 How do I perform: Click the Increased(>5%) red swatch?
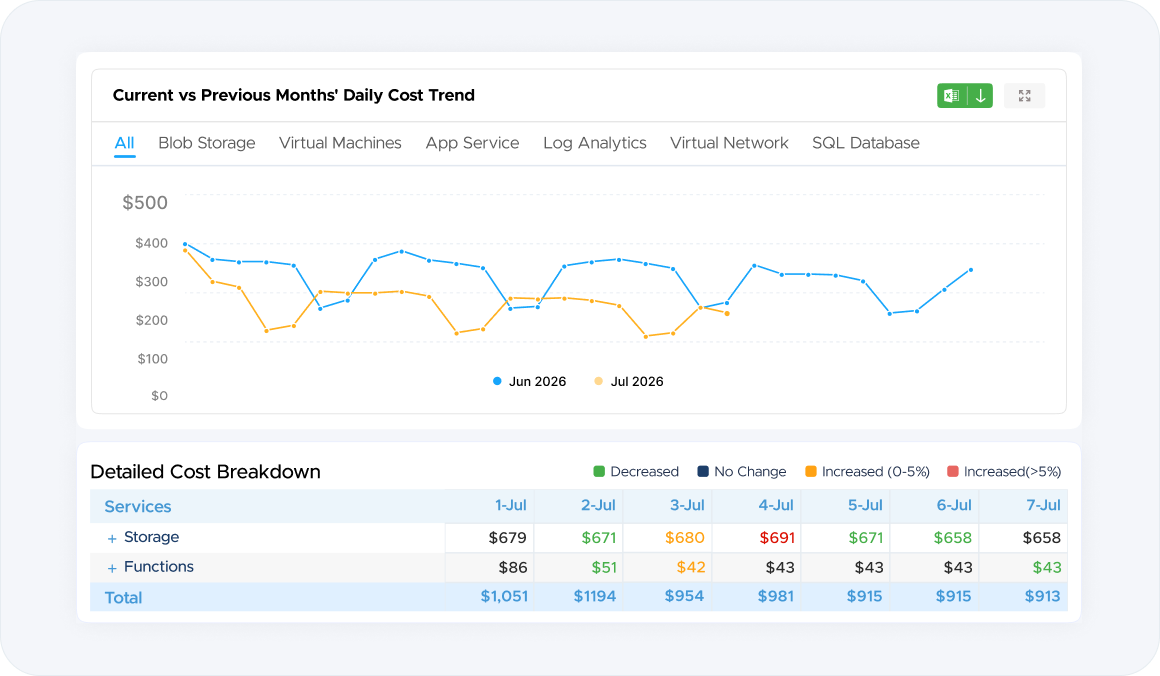click(953, 471)
